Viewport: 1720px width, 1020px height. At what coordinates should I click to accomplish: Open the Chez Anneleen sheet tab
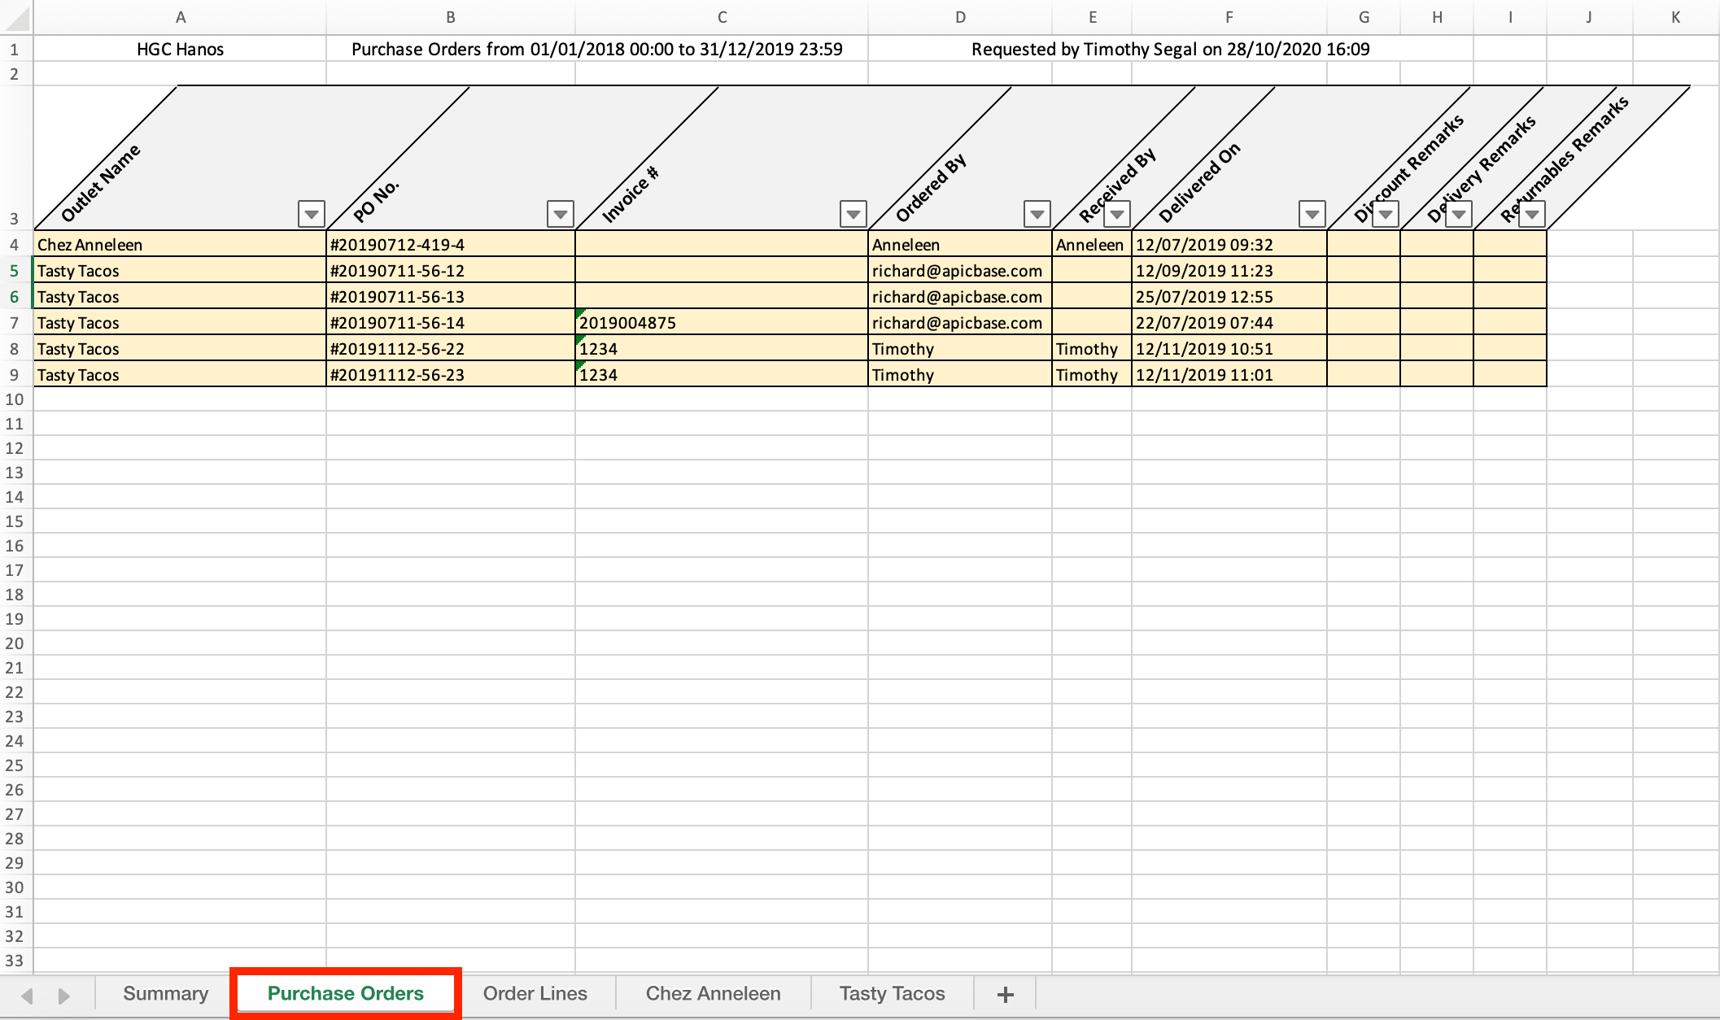click(712, 993)
